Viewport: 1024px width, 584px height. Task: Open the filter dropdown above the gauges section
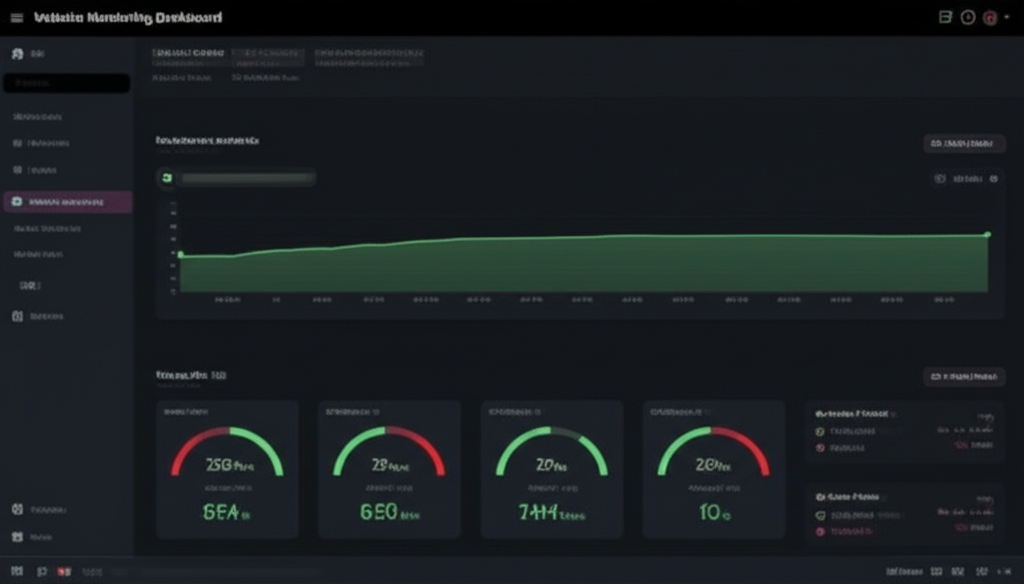tap(965, 376)
